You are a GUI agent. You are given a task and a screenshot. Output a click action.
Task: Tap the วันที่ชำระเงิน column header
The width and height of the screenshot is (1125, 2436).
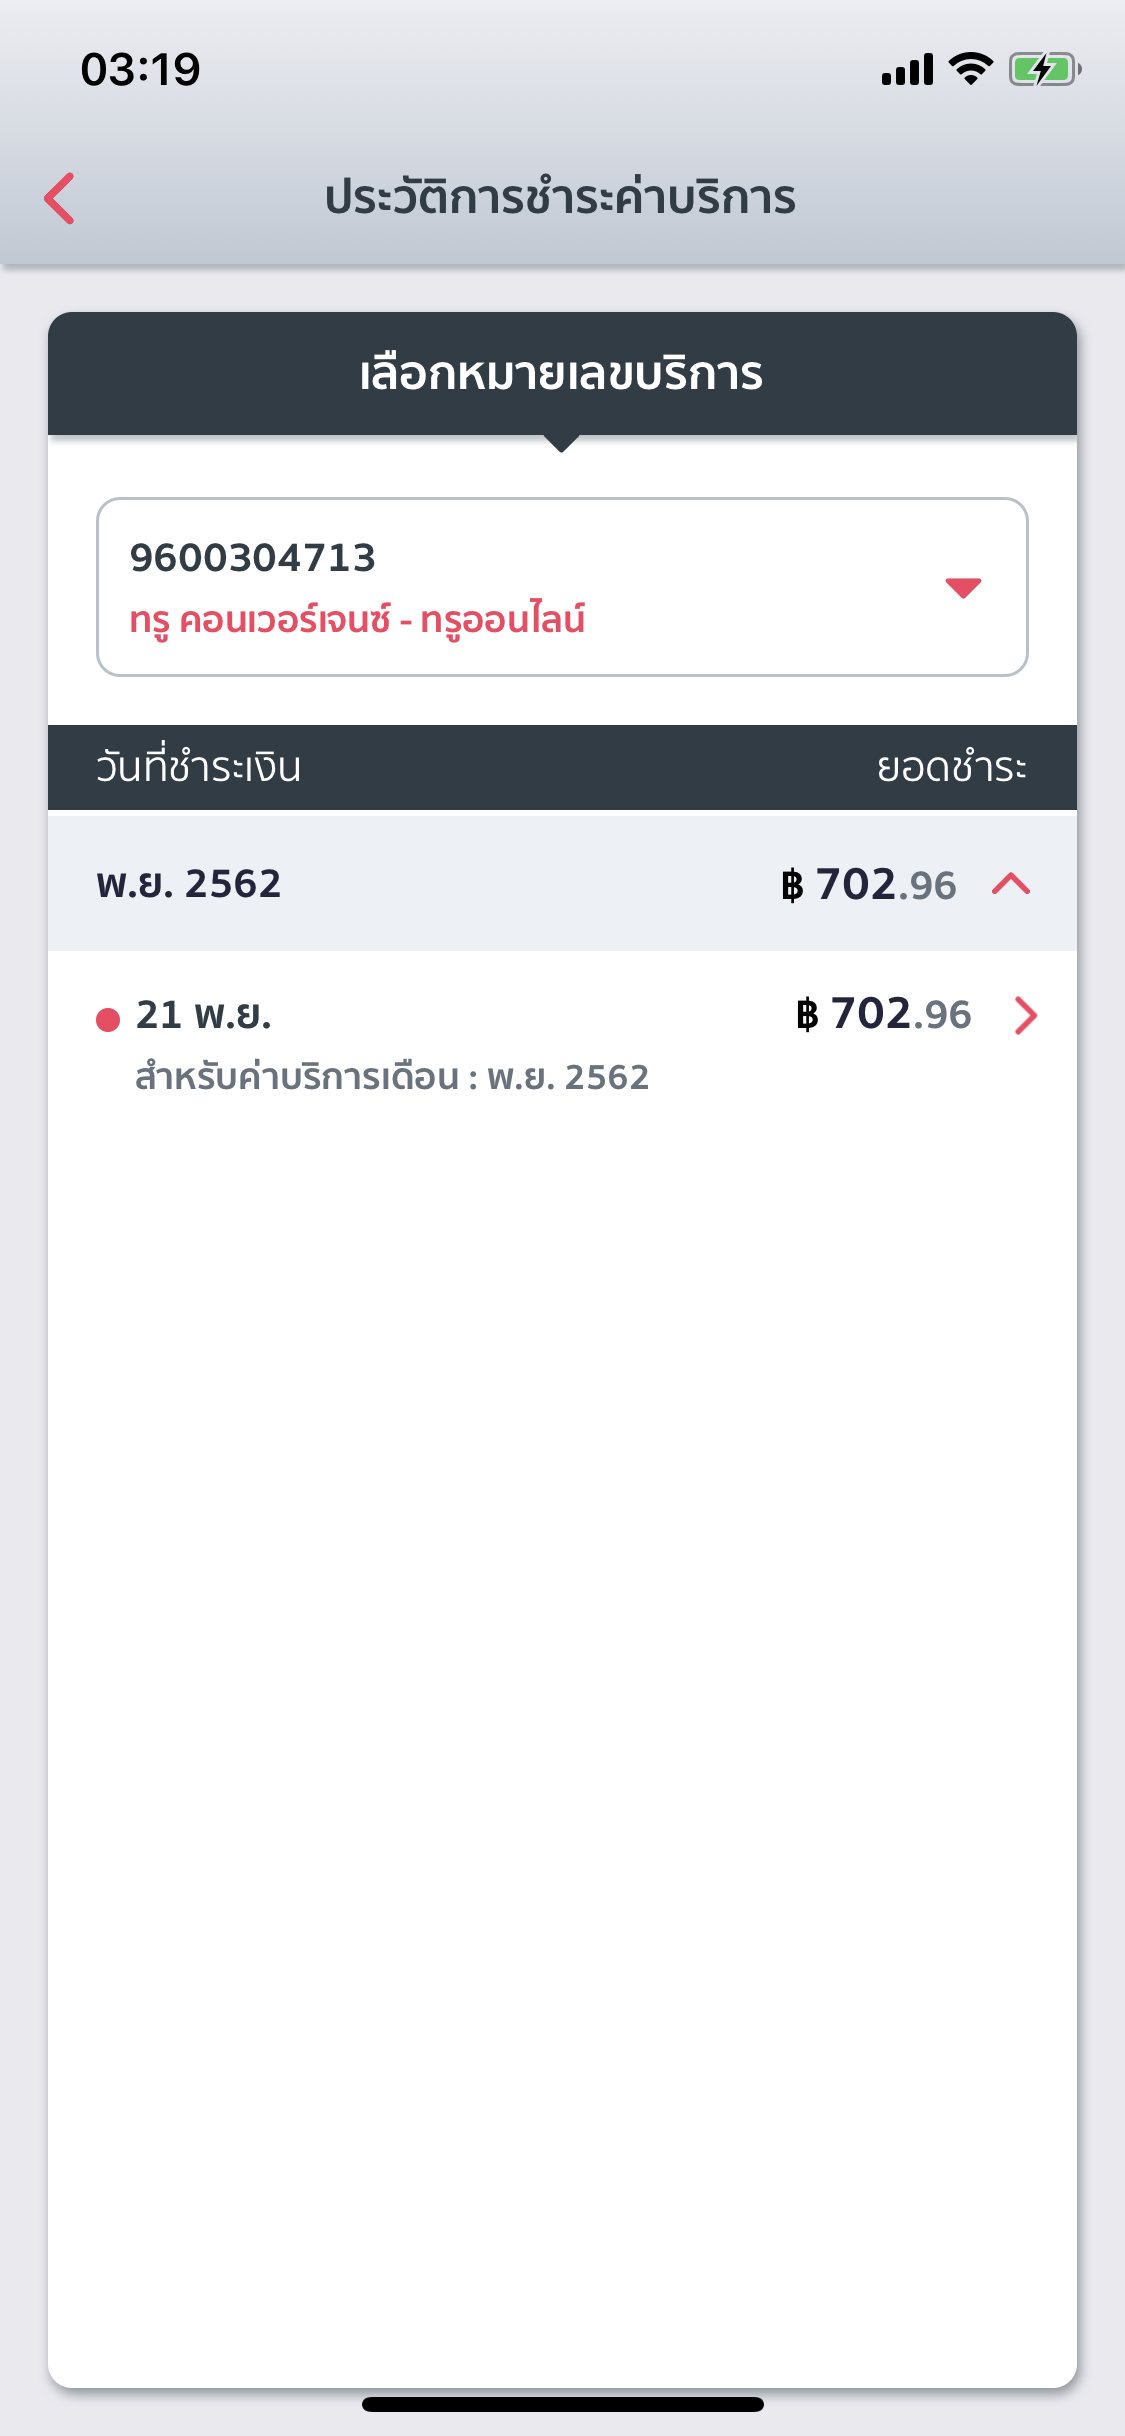pos(199,767)
